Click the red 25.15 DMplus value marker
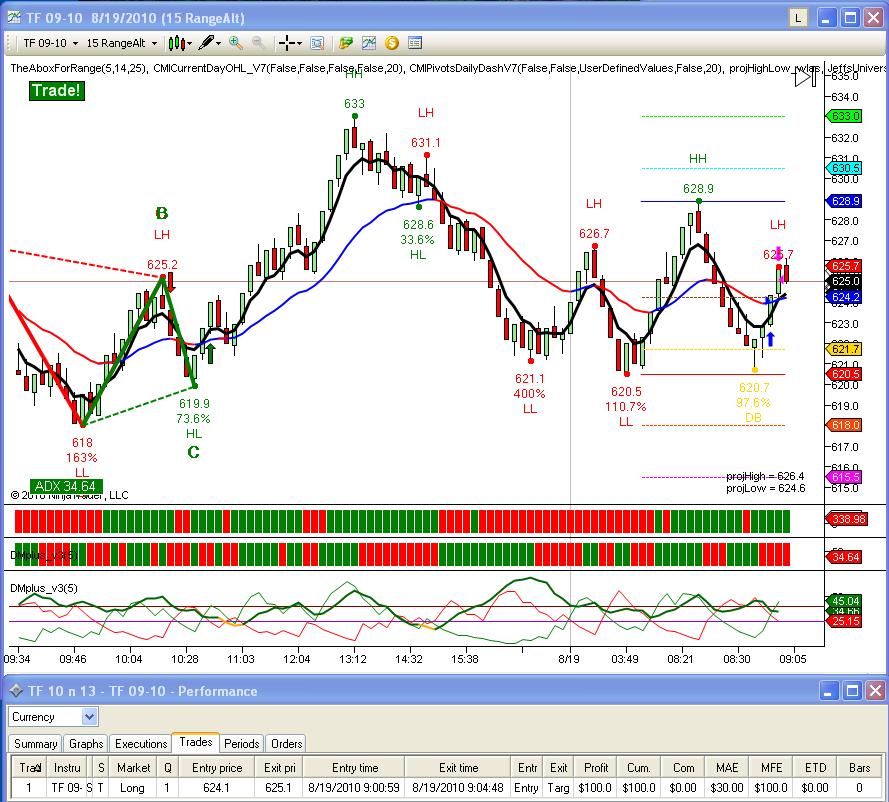This screenshot has width=889, height=802. [x=844, y=622]
